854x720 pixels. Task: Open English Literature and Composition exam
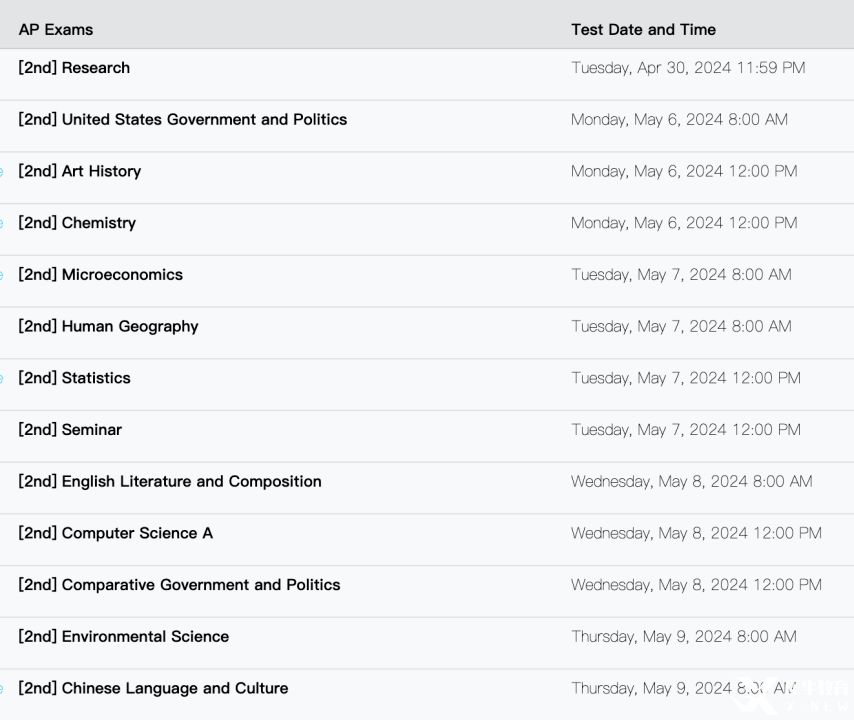pyautogui.click(x=170, y=482)
